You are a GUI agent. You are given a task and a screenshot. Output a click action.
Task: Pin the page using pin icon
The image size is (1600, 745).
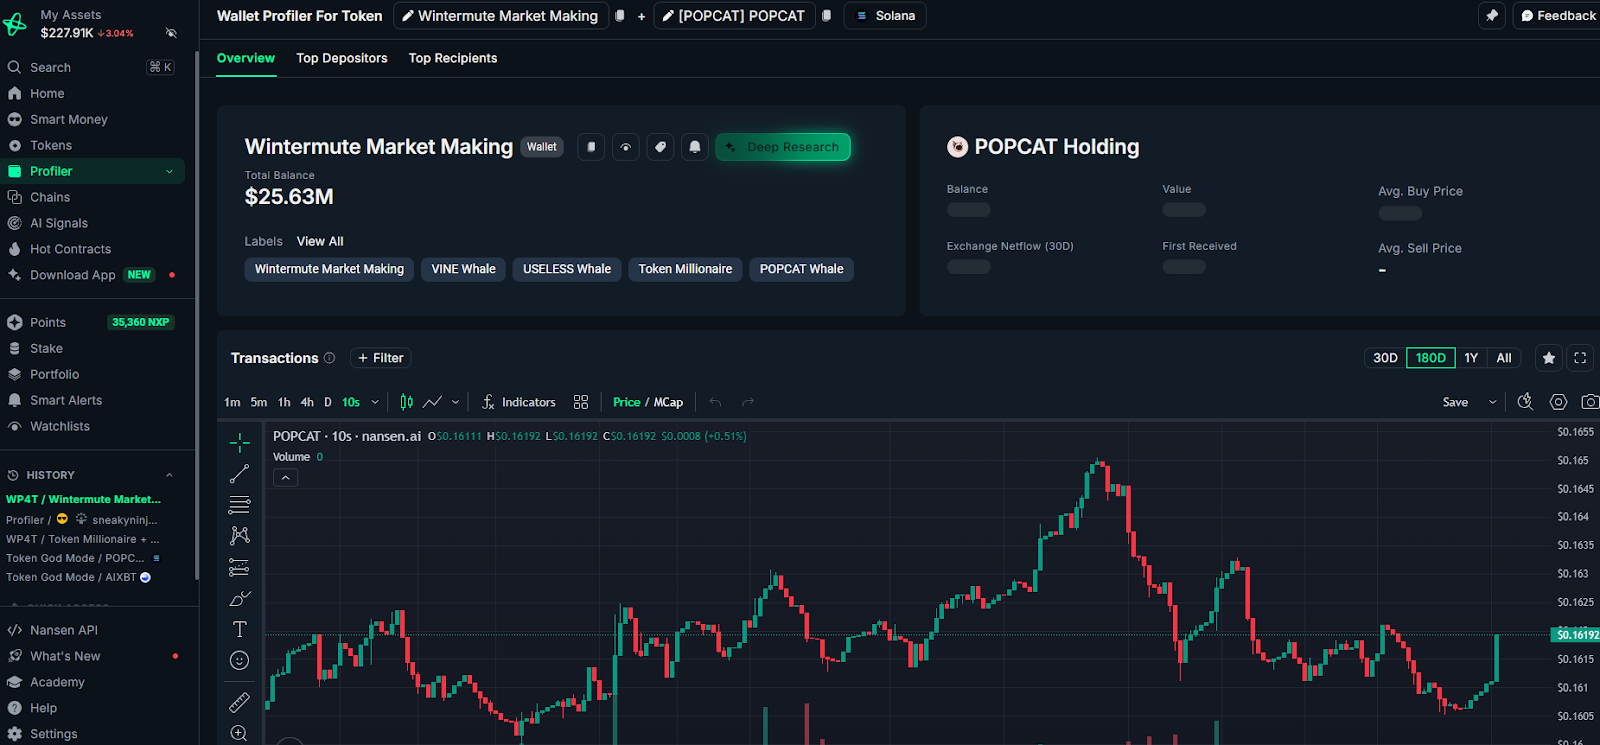coord(1491,16)
